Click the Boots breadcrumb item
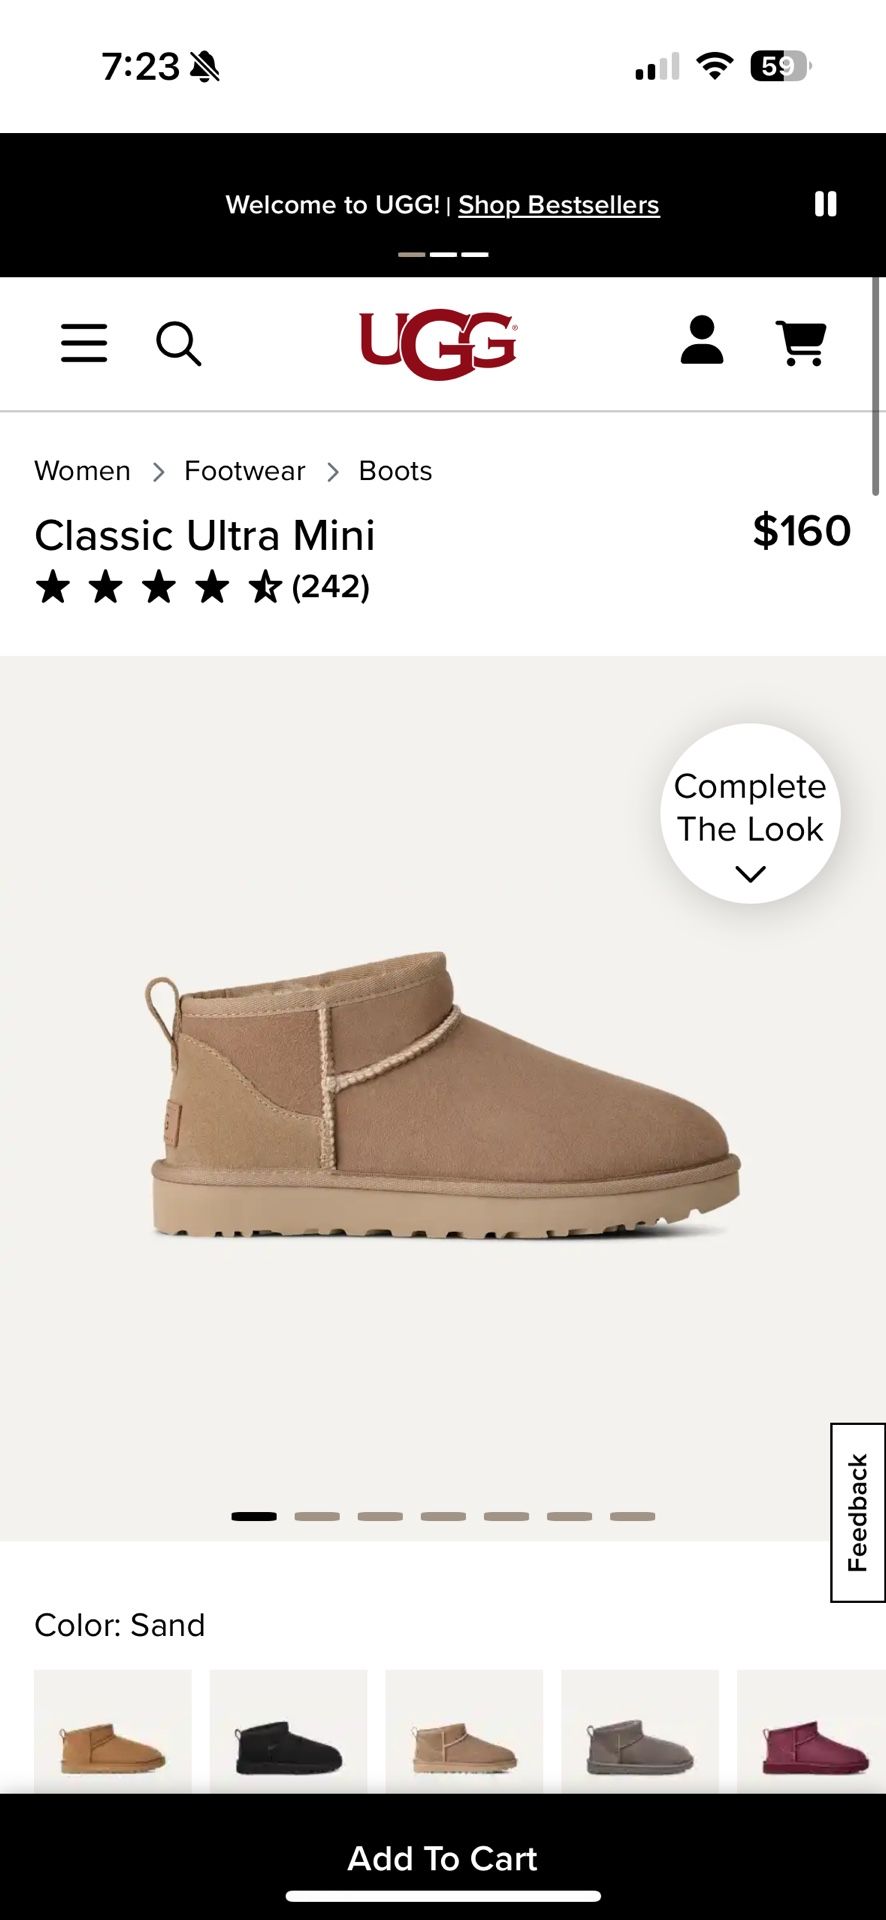This screenshot has height=1920, width=886. click(394, 470)
